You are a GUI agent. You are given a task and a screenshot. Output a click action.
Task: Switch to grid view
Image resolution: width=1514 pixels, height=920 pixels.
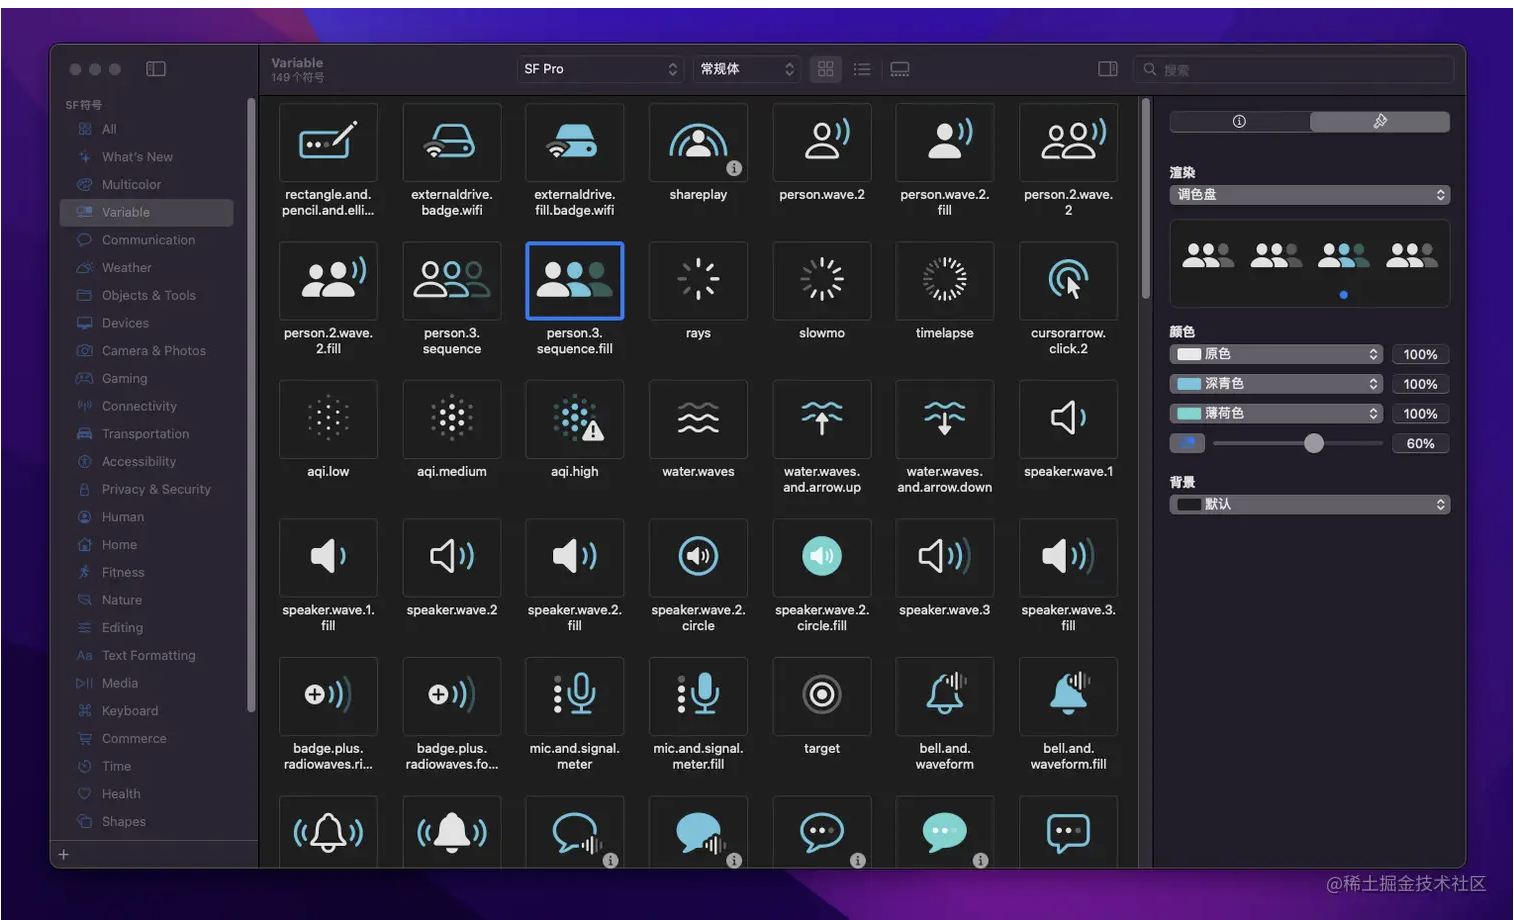click(825, 69)
